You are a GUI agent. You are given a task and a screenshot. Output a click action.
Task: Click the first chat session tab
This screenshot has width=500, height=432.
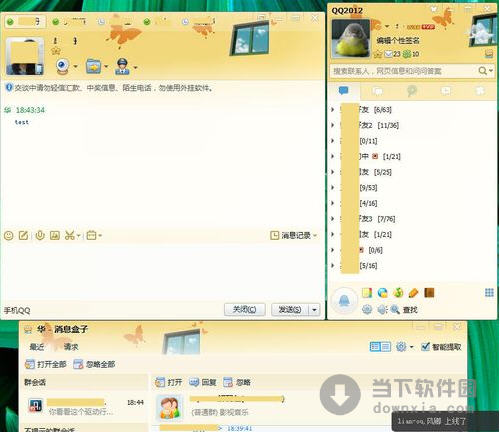[x=25, y=22]
